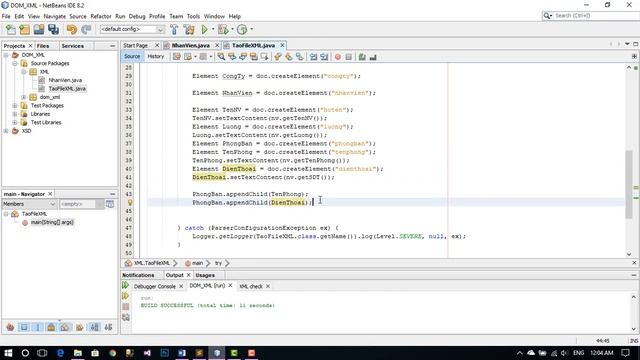Run the project with green play icon
The image size is (640, 360).
click(x=204, y=29)
